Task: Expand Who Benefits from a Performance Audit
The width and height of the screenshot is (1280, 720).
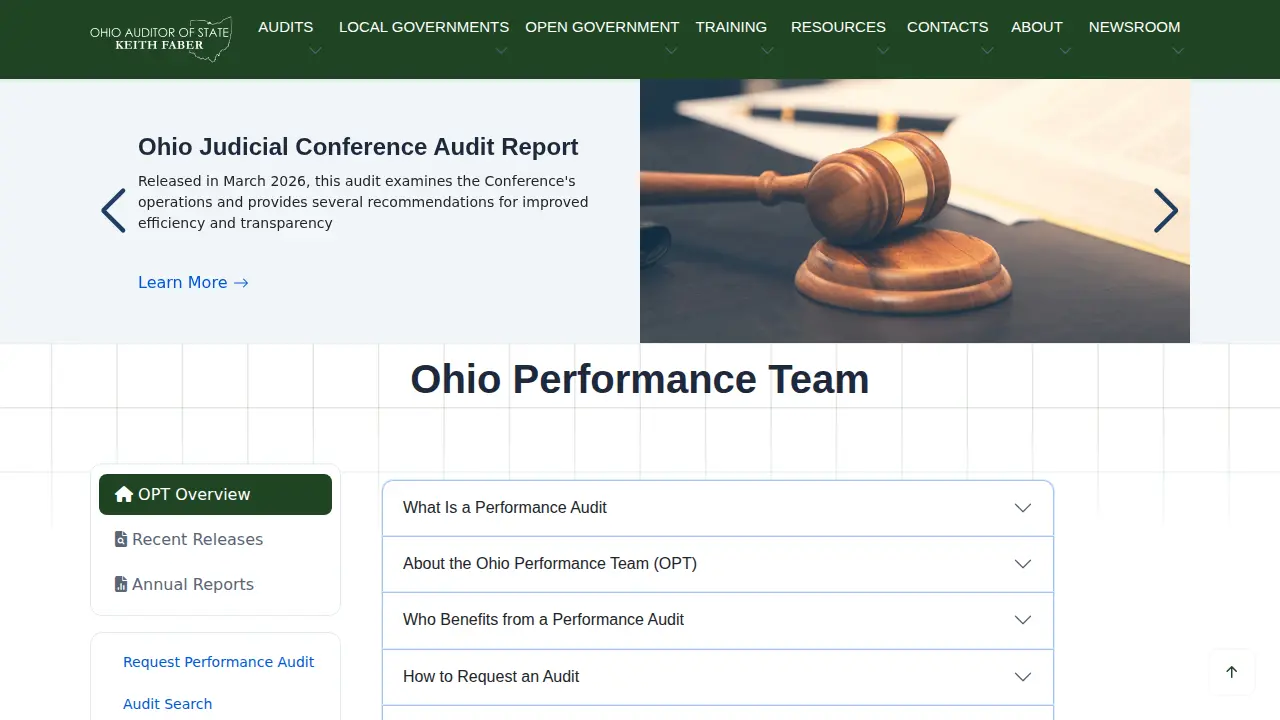Action: click(x=718, y=620)
